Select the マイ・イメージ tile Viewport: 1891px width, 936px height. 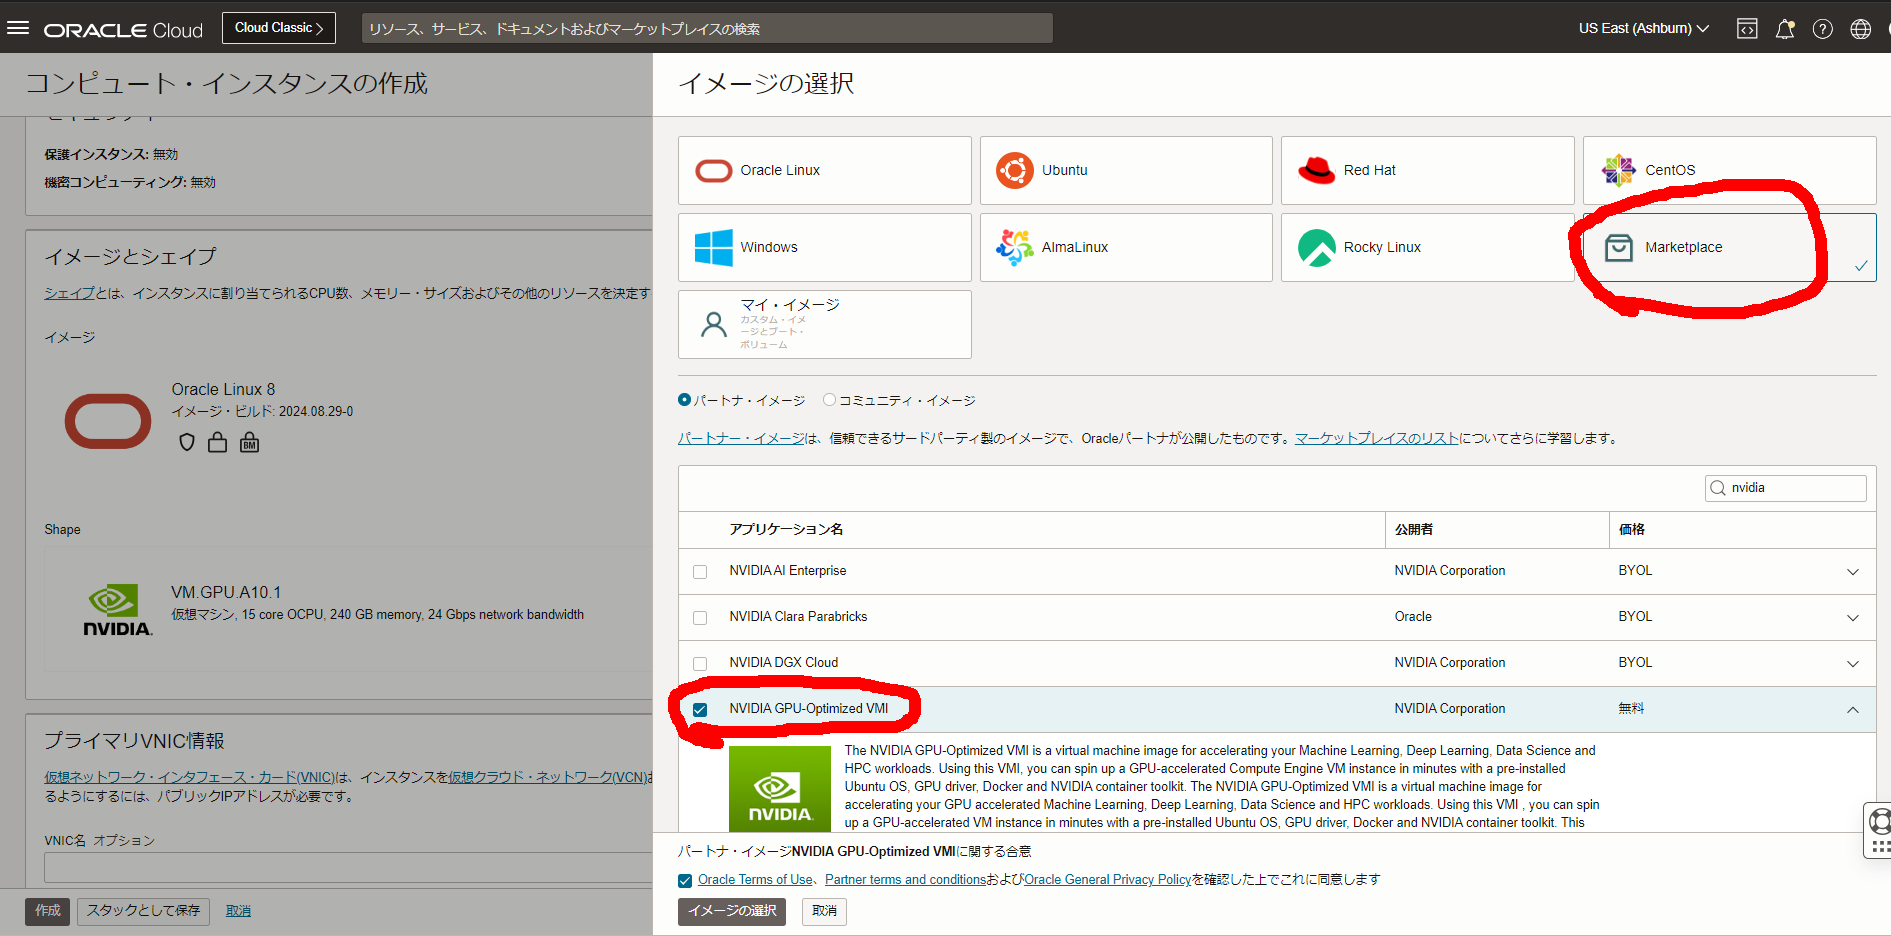click(825, 324)
